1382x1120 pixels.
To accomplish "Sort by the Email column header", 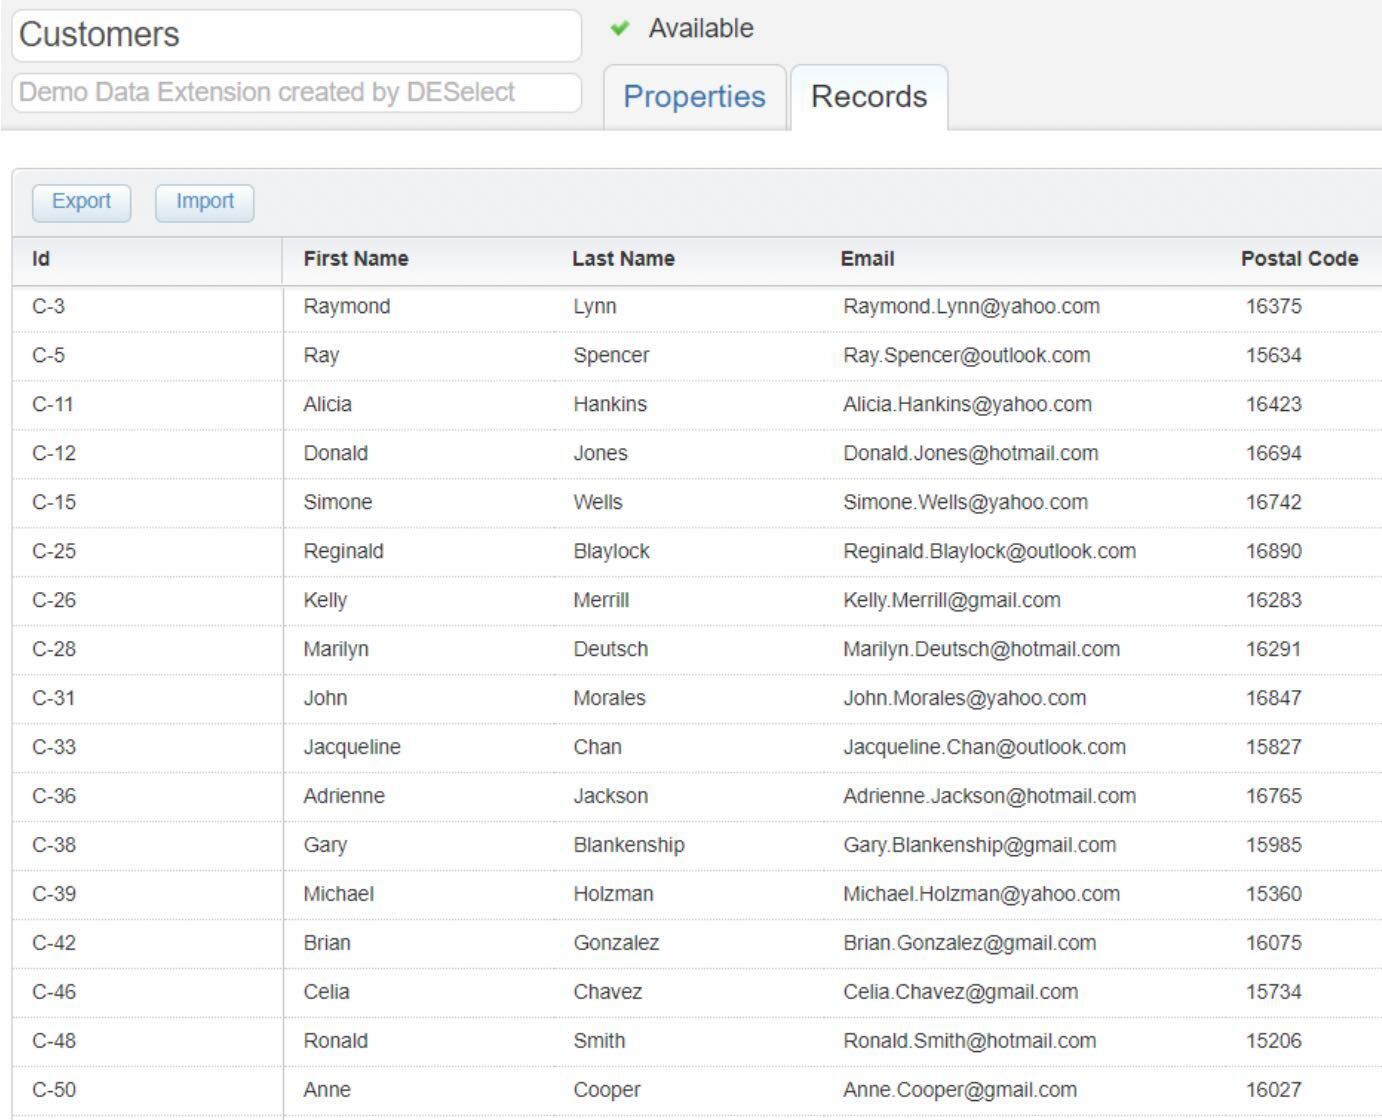I will (x=866, y=258).
